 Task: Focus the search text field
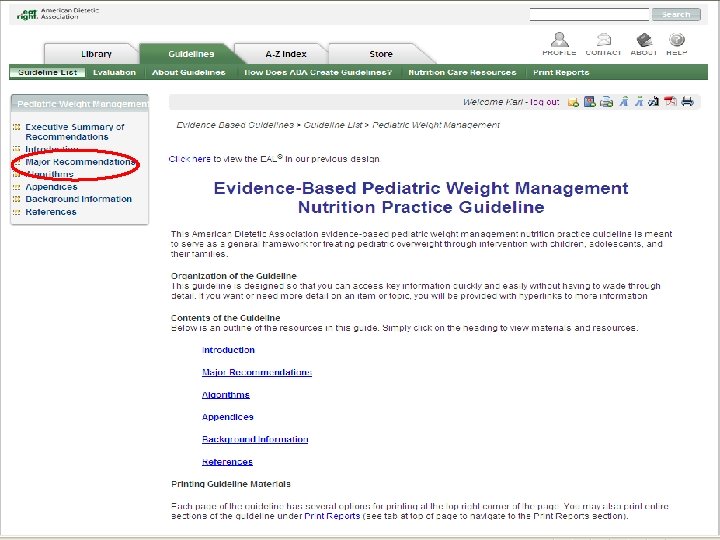pos(589,15)
